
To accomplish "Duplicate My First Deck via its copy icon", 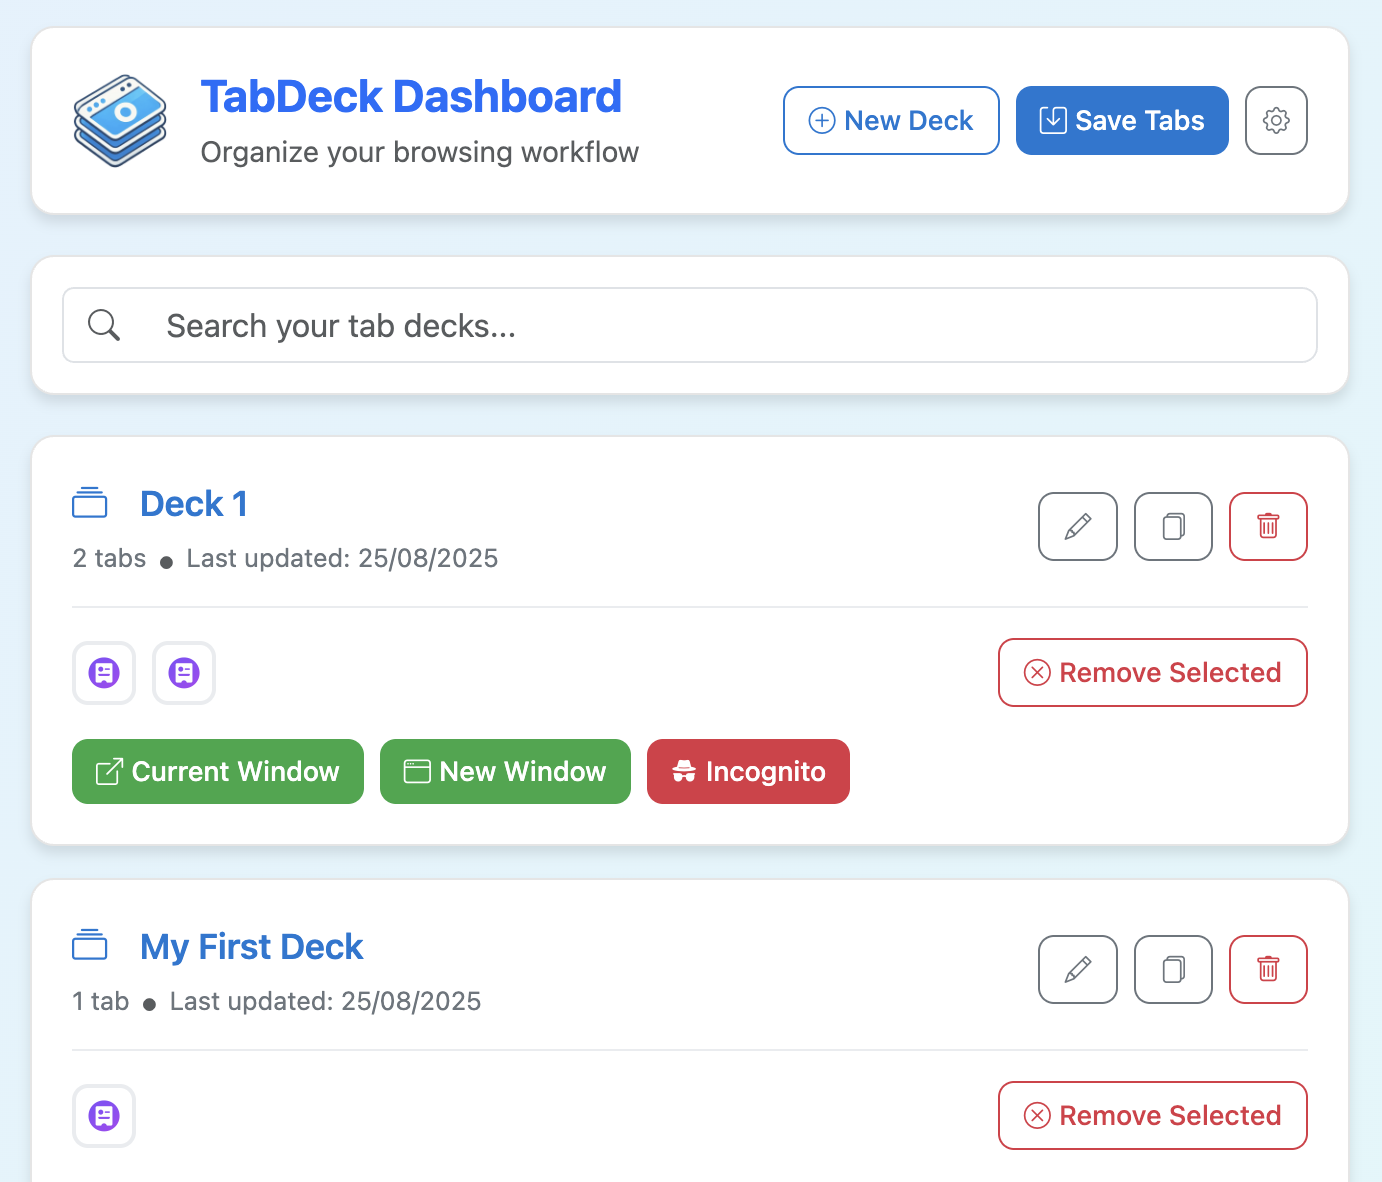I will coord(1172,969).
